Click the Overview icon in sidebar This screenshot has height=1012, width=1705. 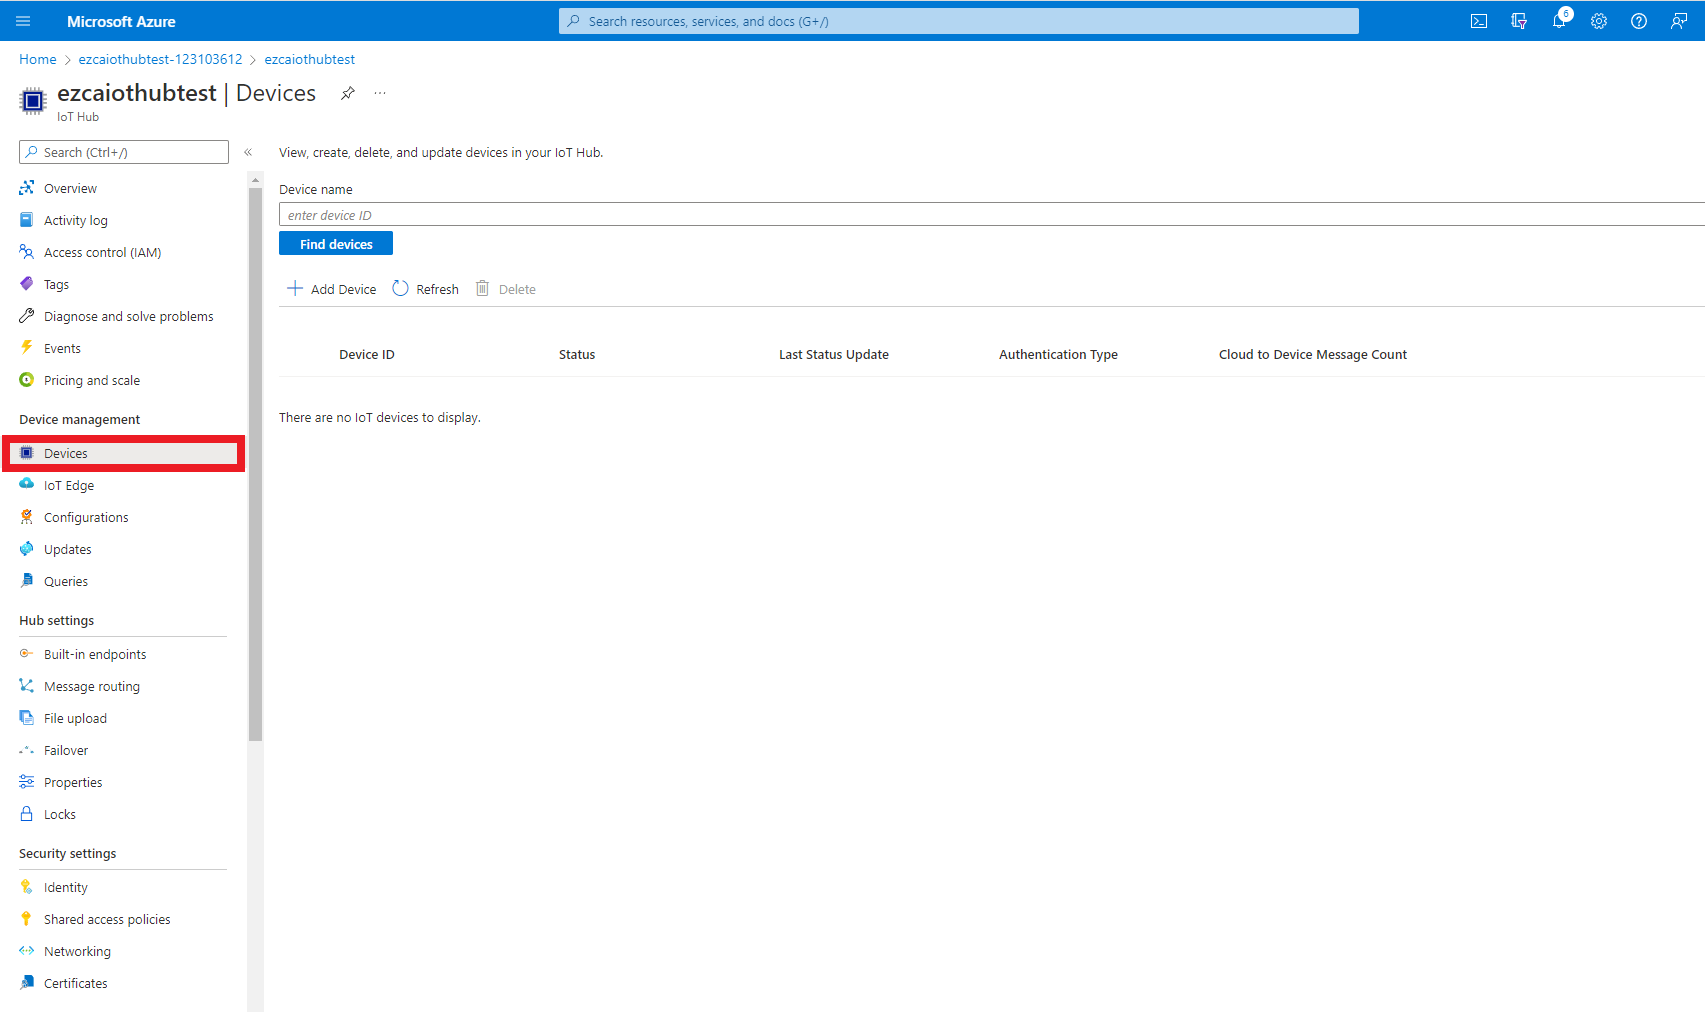[x=27, y=188]
